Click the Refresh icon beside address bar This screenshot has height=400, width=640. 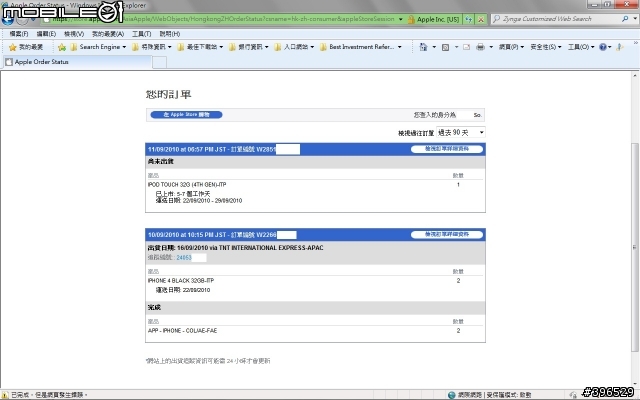(x=469, y=19)
